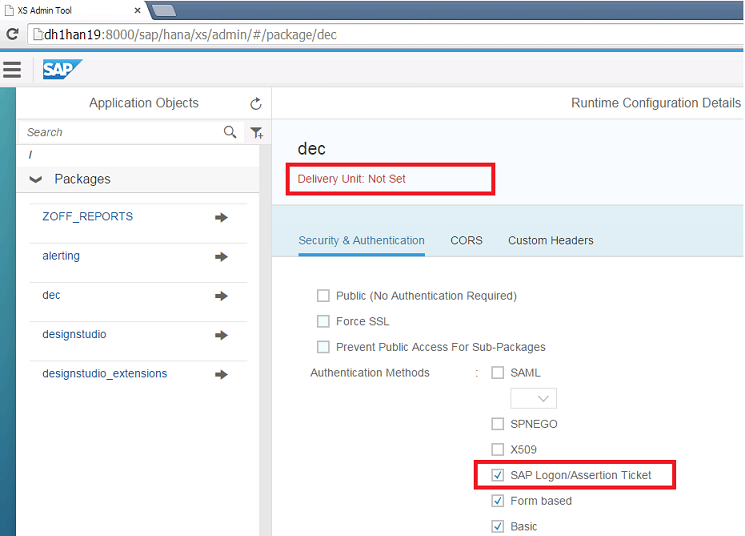
Task: Open the alerting package
Action: [61, 256]
